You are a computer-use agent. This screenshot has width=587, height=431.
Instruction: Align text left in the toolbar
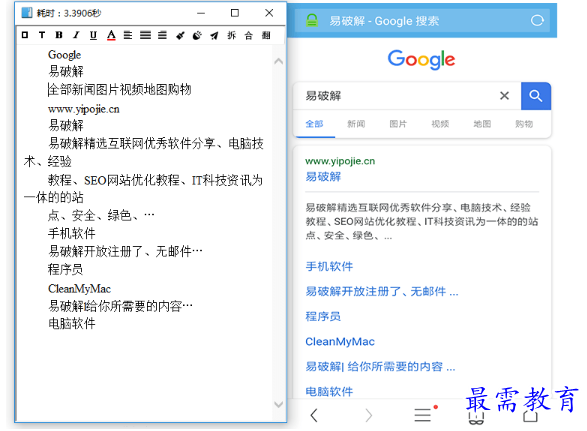[128, 35]
